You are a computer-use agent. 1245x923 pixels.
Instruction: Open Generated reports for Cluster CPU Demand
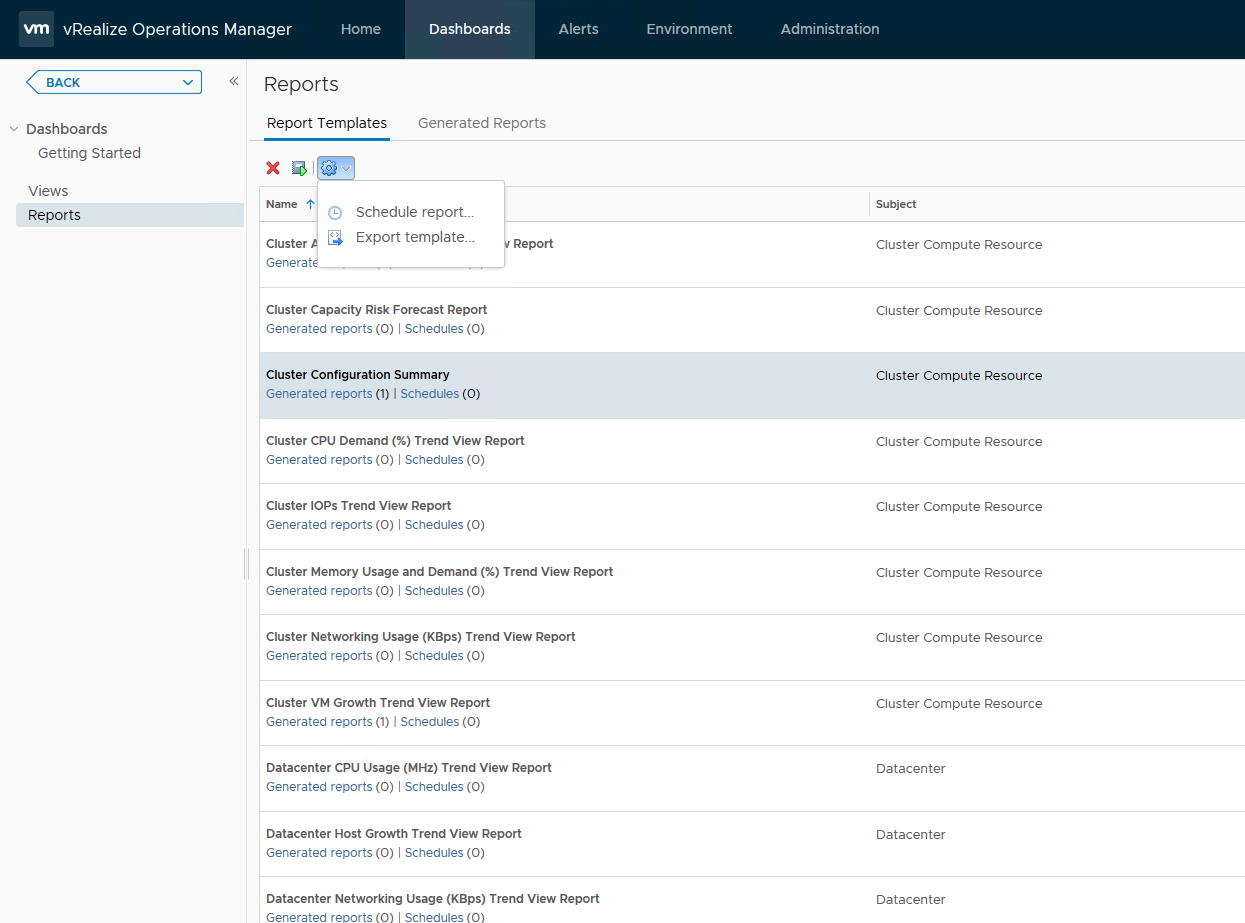(319, 460)
